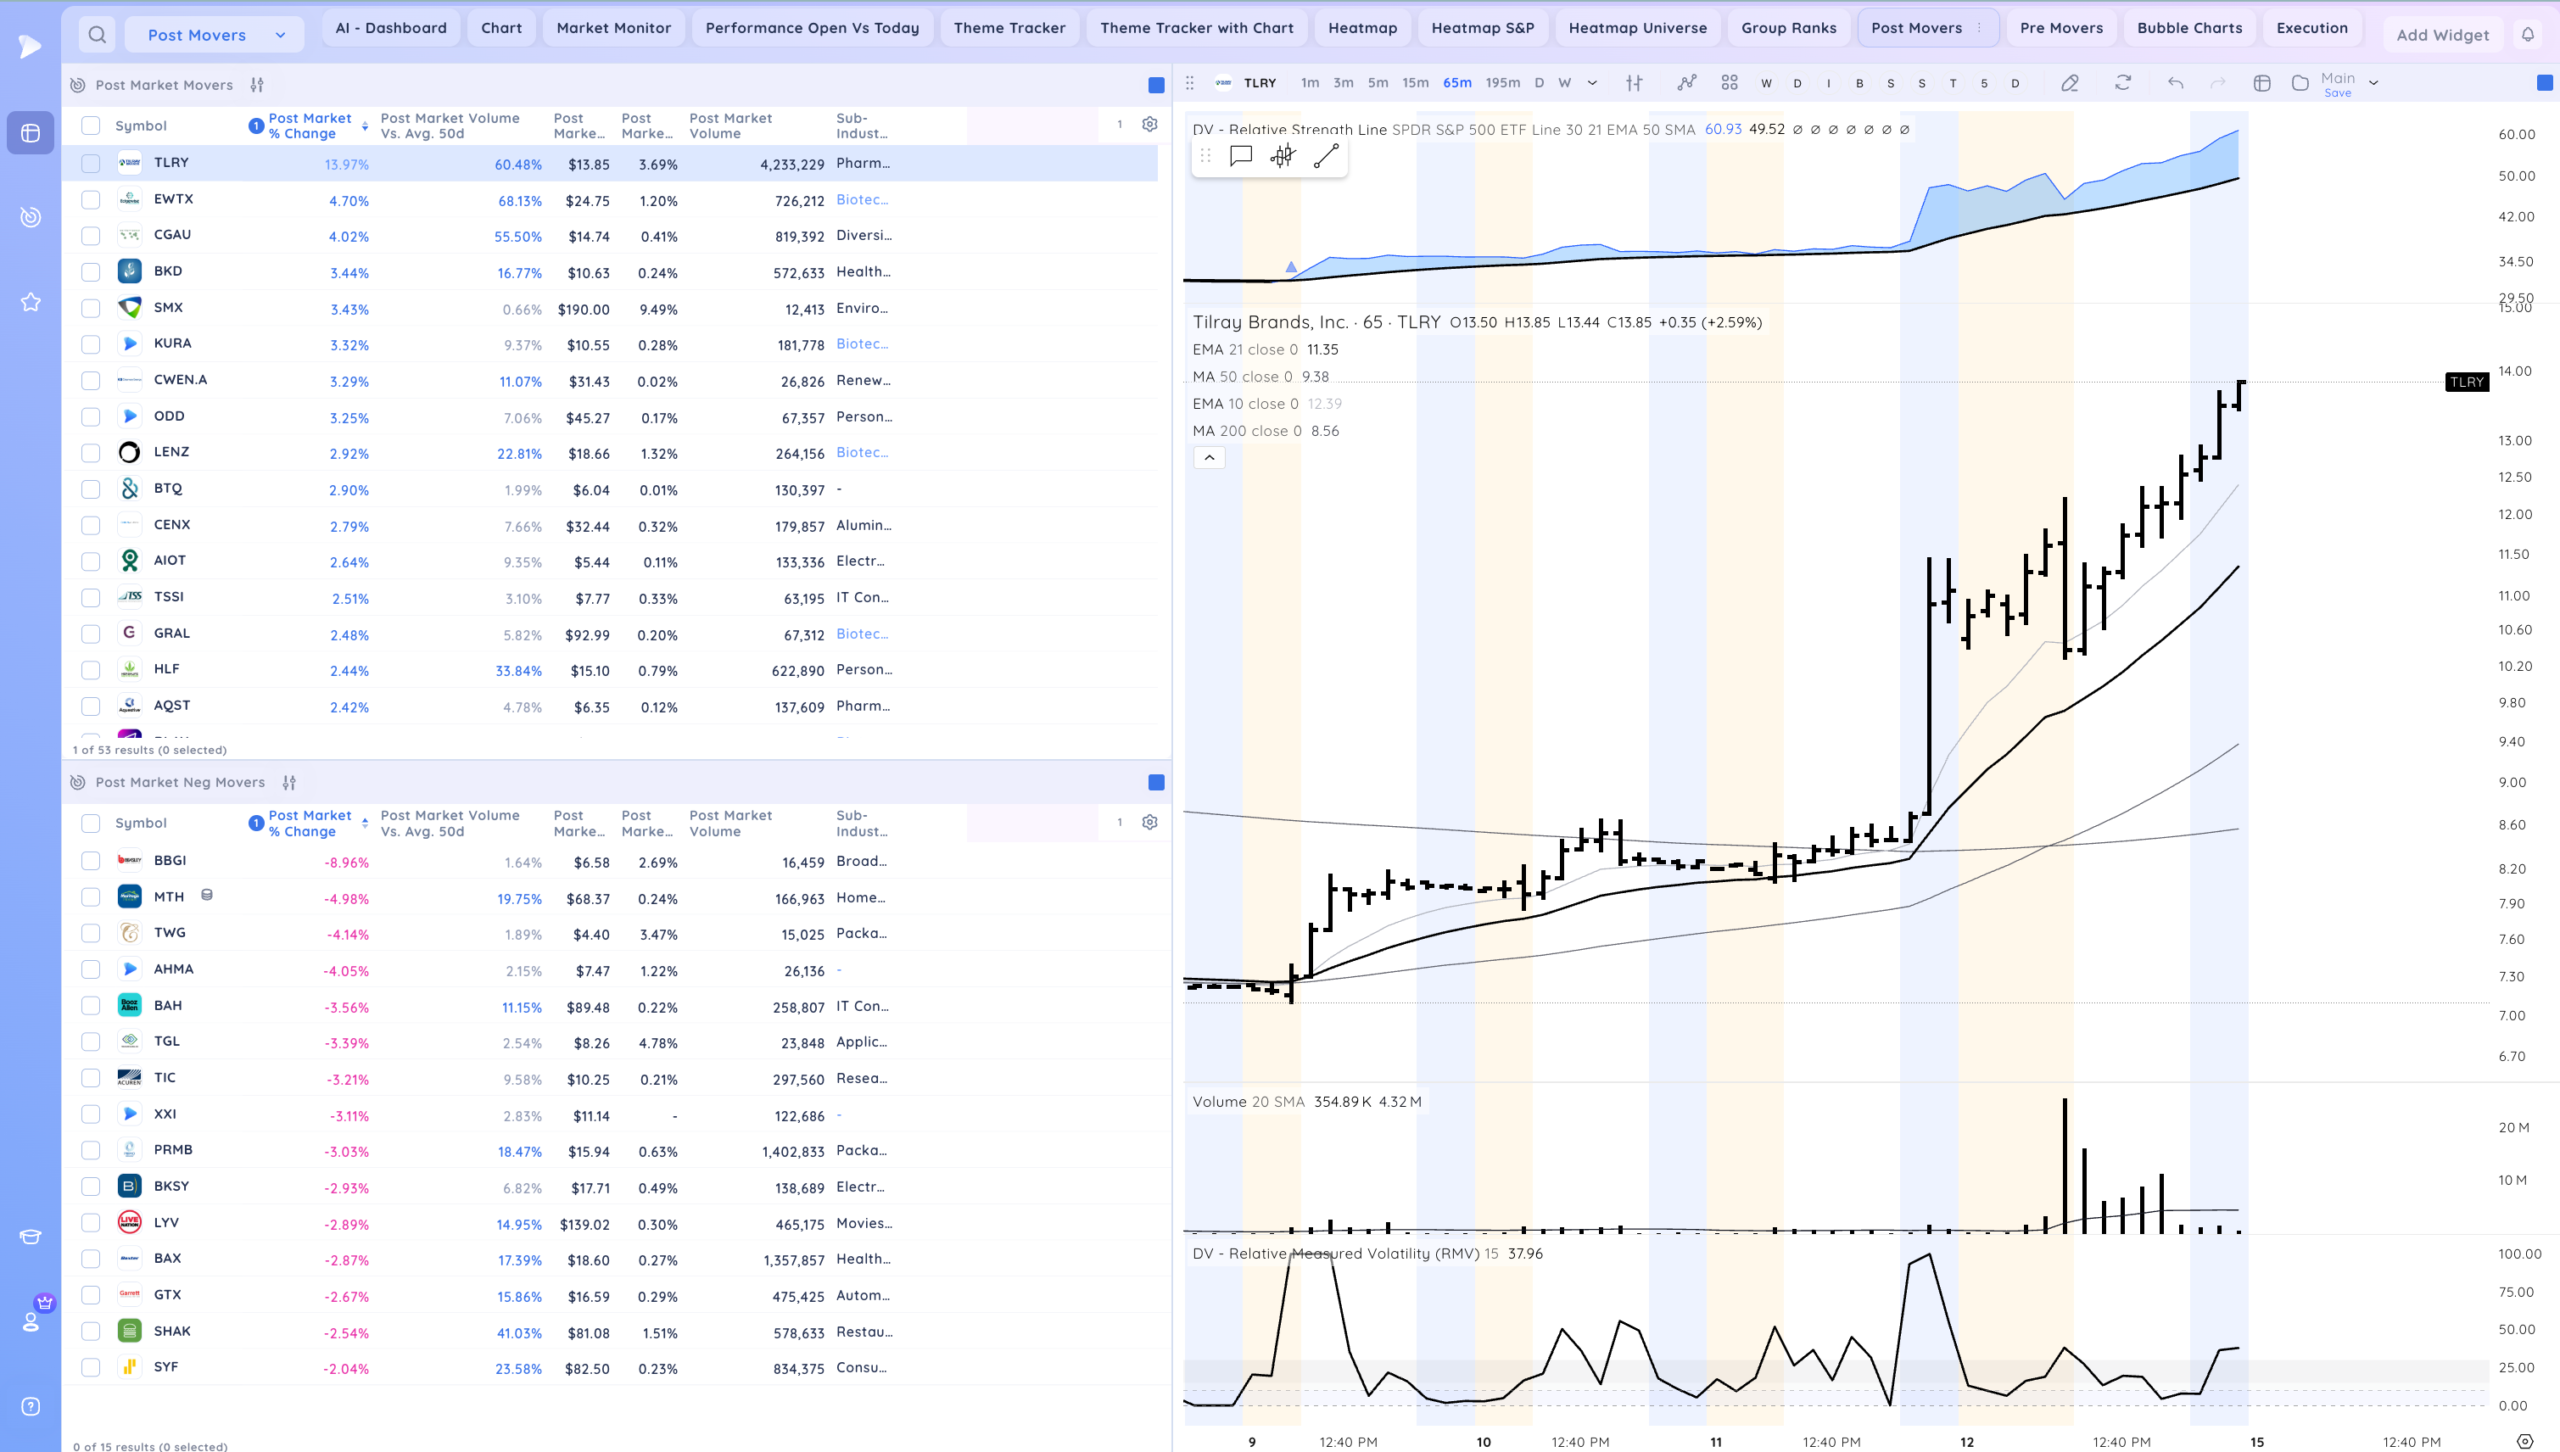Click the Add Widget button
This screenshot has width=2560, height=1452.
tap(2442, 35)
